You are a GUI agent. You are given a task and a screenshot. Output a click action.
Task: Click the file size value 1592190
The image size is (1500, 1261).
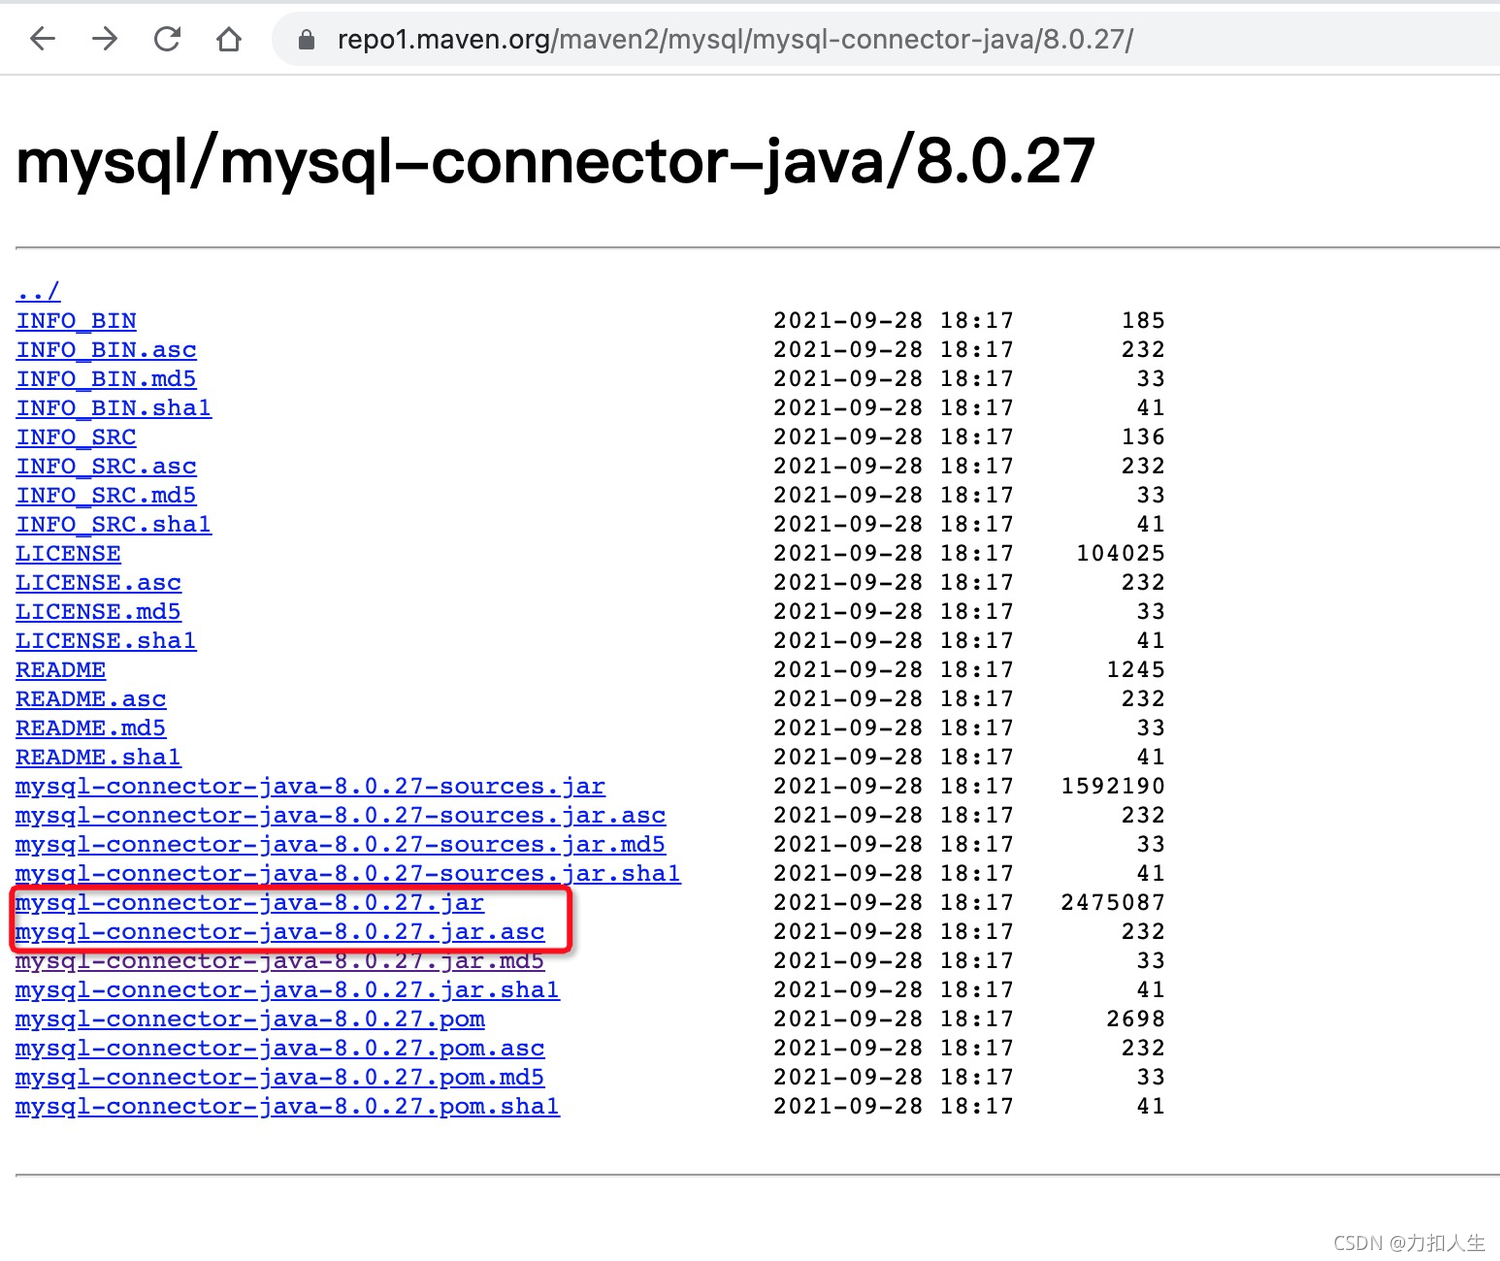1113,786
